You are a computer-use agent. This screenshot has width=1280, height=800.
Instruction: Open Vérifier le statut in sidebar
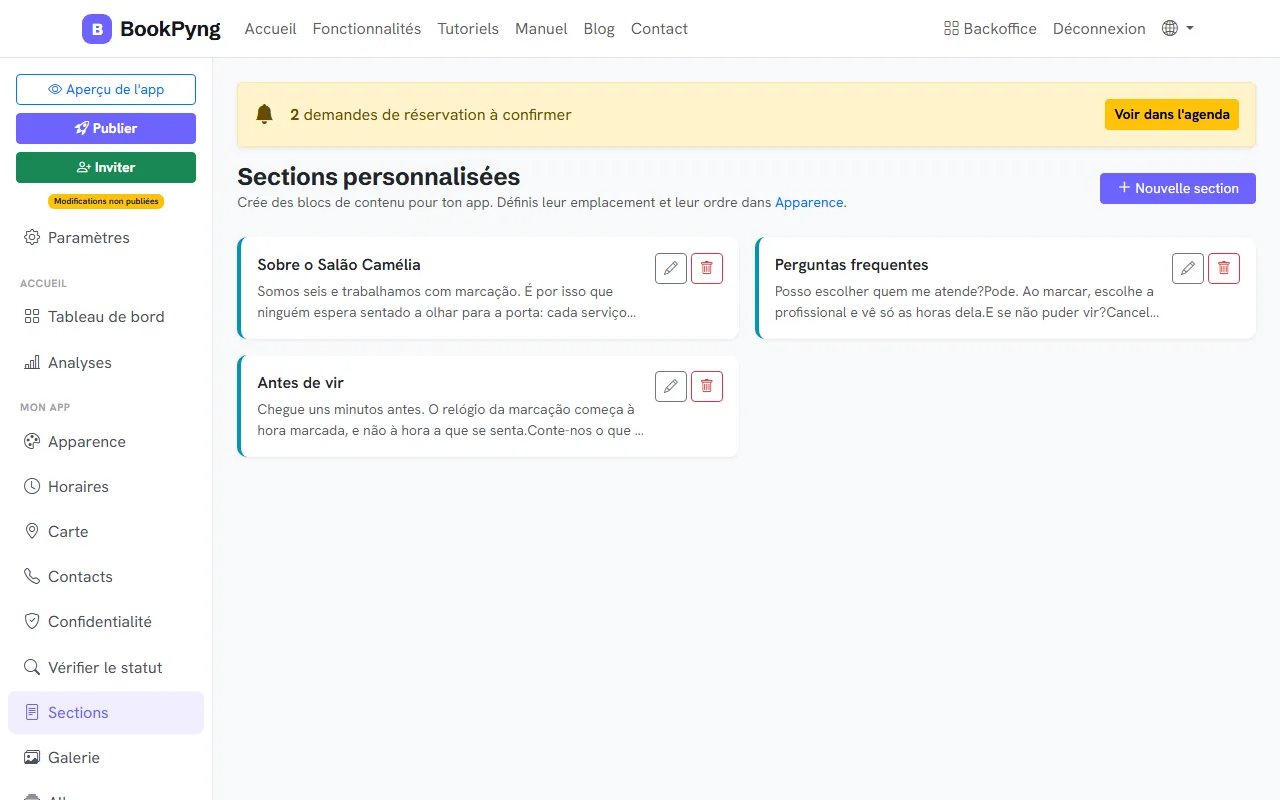[x=106, y=668]
